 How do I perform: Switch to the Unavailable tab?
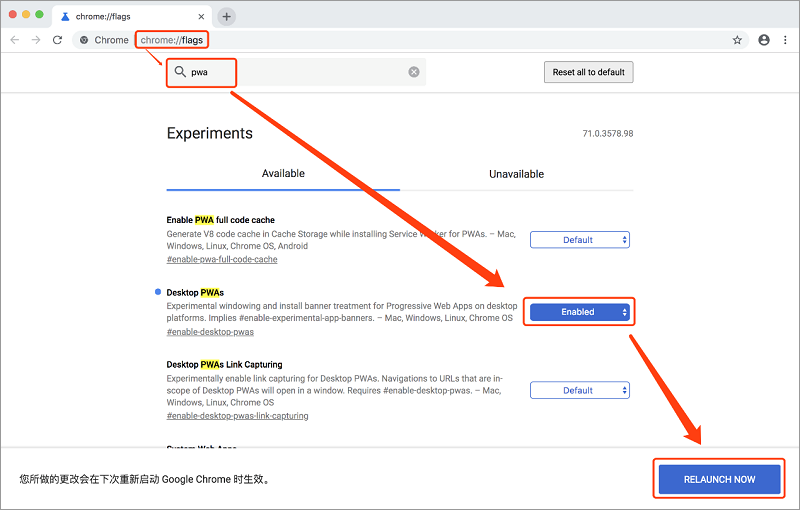pyautogui.click(x=516, y=174)
